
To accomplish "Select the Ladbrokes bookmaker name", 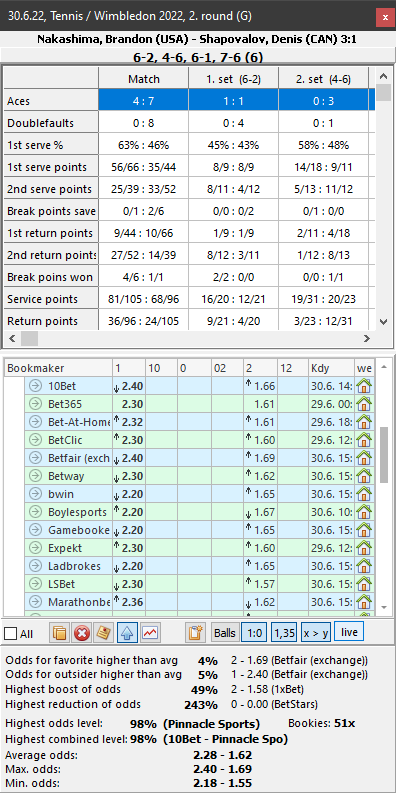I will coord(74,566).
